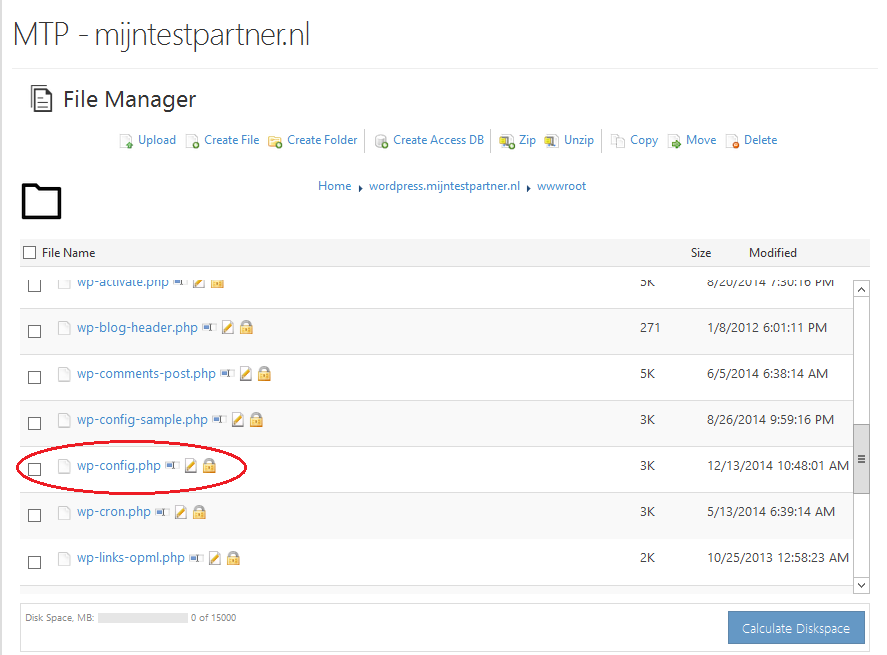The height and width of the screenshot is (655, 887).
Task: Open permissions lock for wp-config-sample.php
Action: [256, 419]
